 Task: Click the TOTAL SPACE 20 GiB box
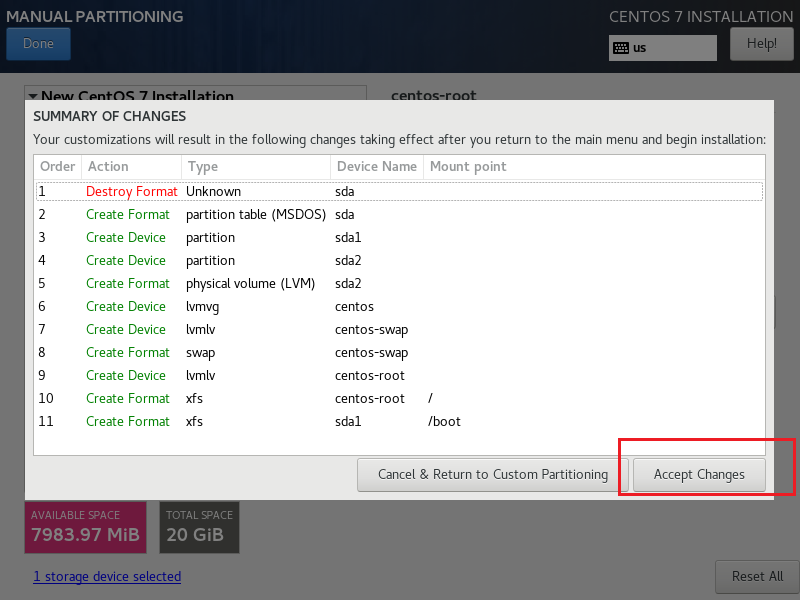click(x=199, y=528)
